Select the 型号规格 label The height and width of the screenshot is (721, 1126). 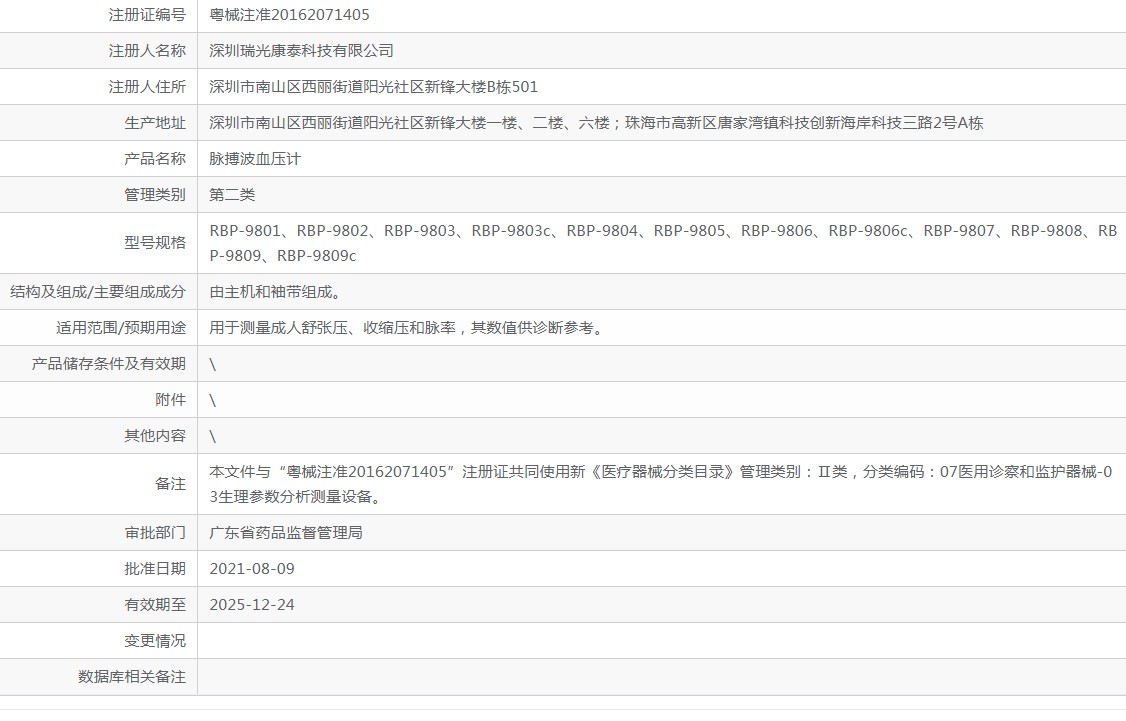point(154,243)
